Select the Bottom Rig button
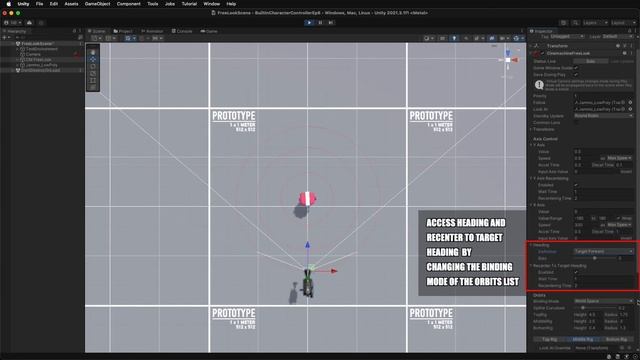Viewport: 640px width, 360px height. [616, 339]
